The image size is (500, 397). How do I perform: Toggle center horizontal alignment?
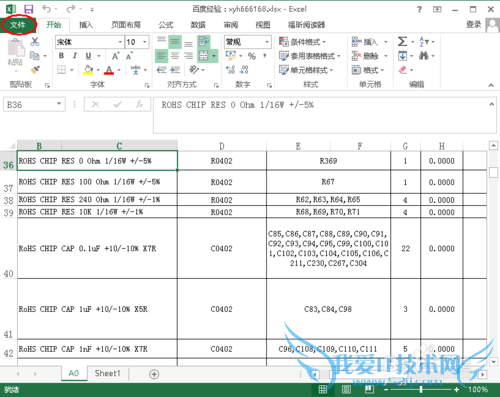tap(175, 56)
